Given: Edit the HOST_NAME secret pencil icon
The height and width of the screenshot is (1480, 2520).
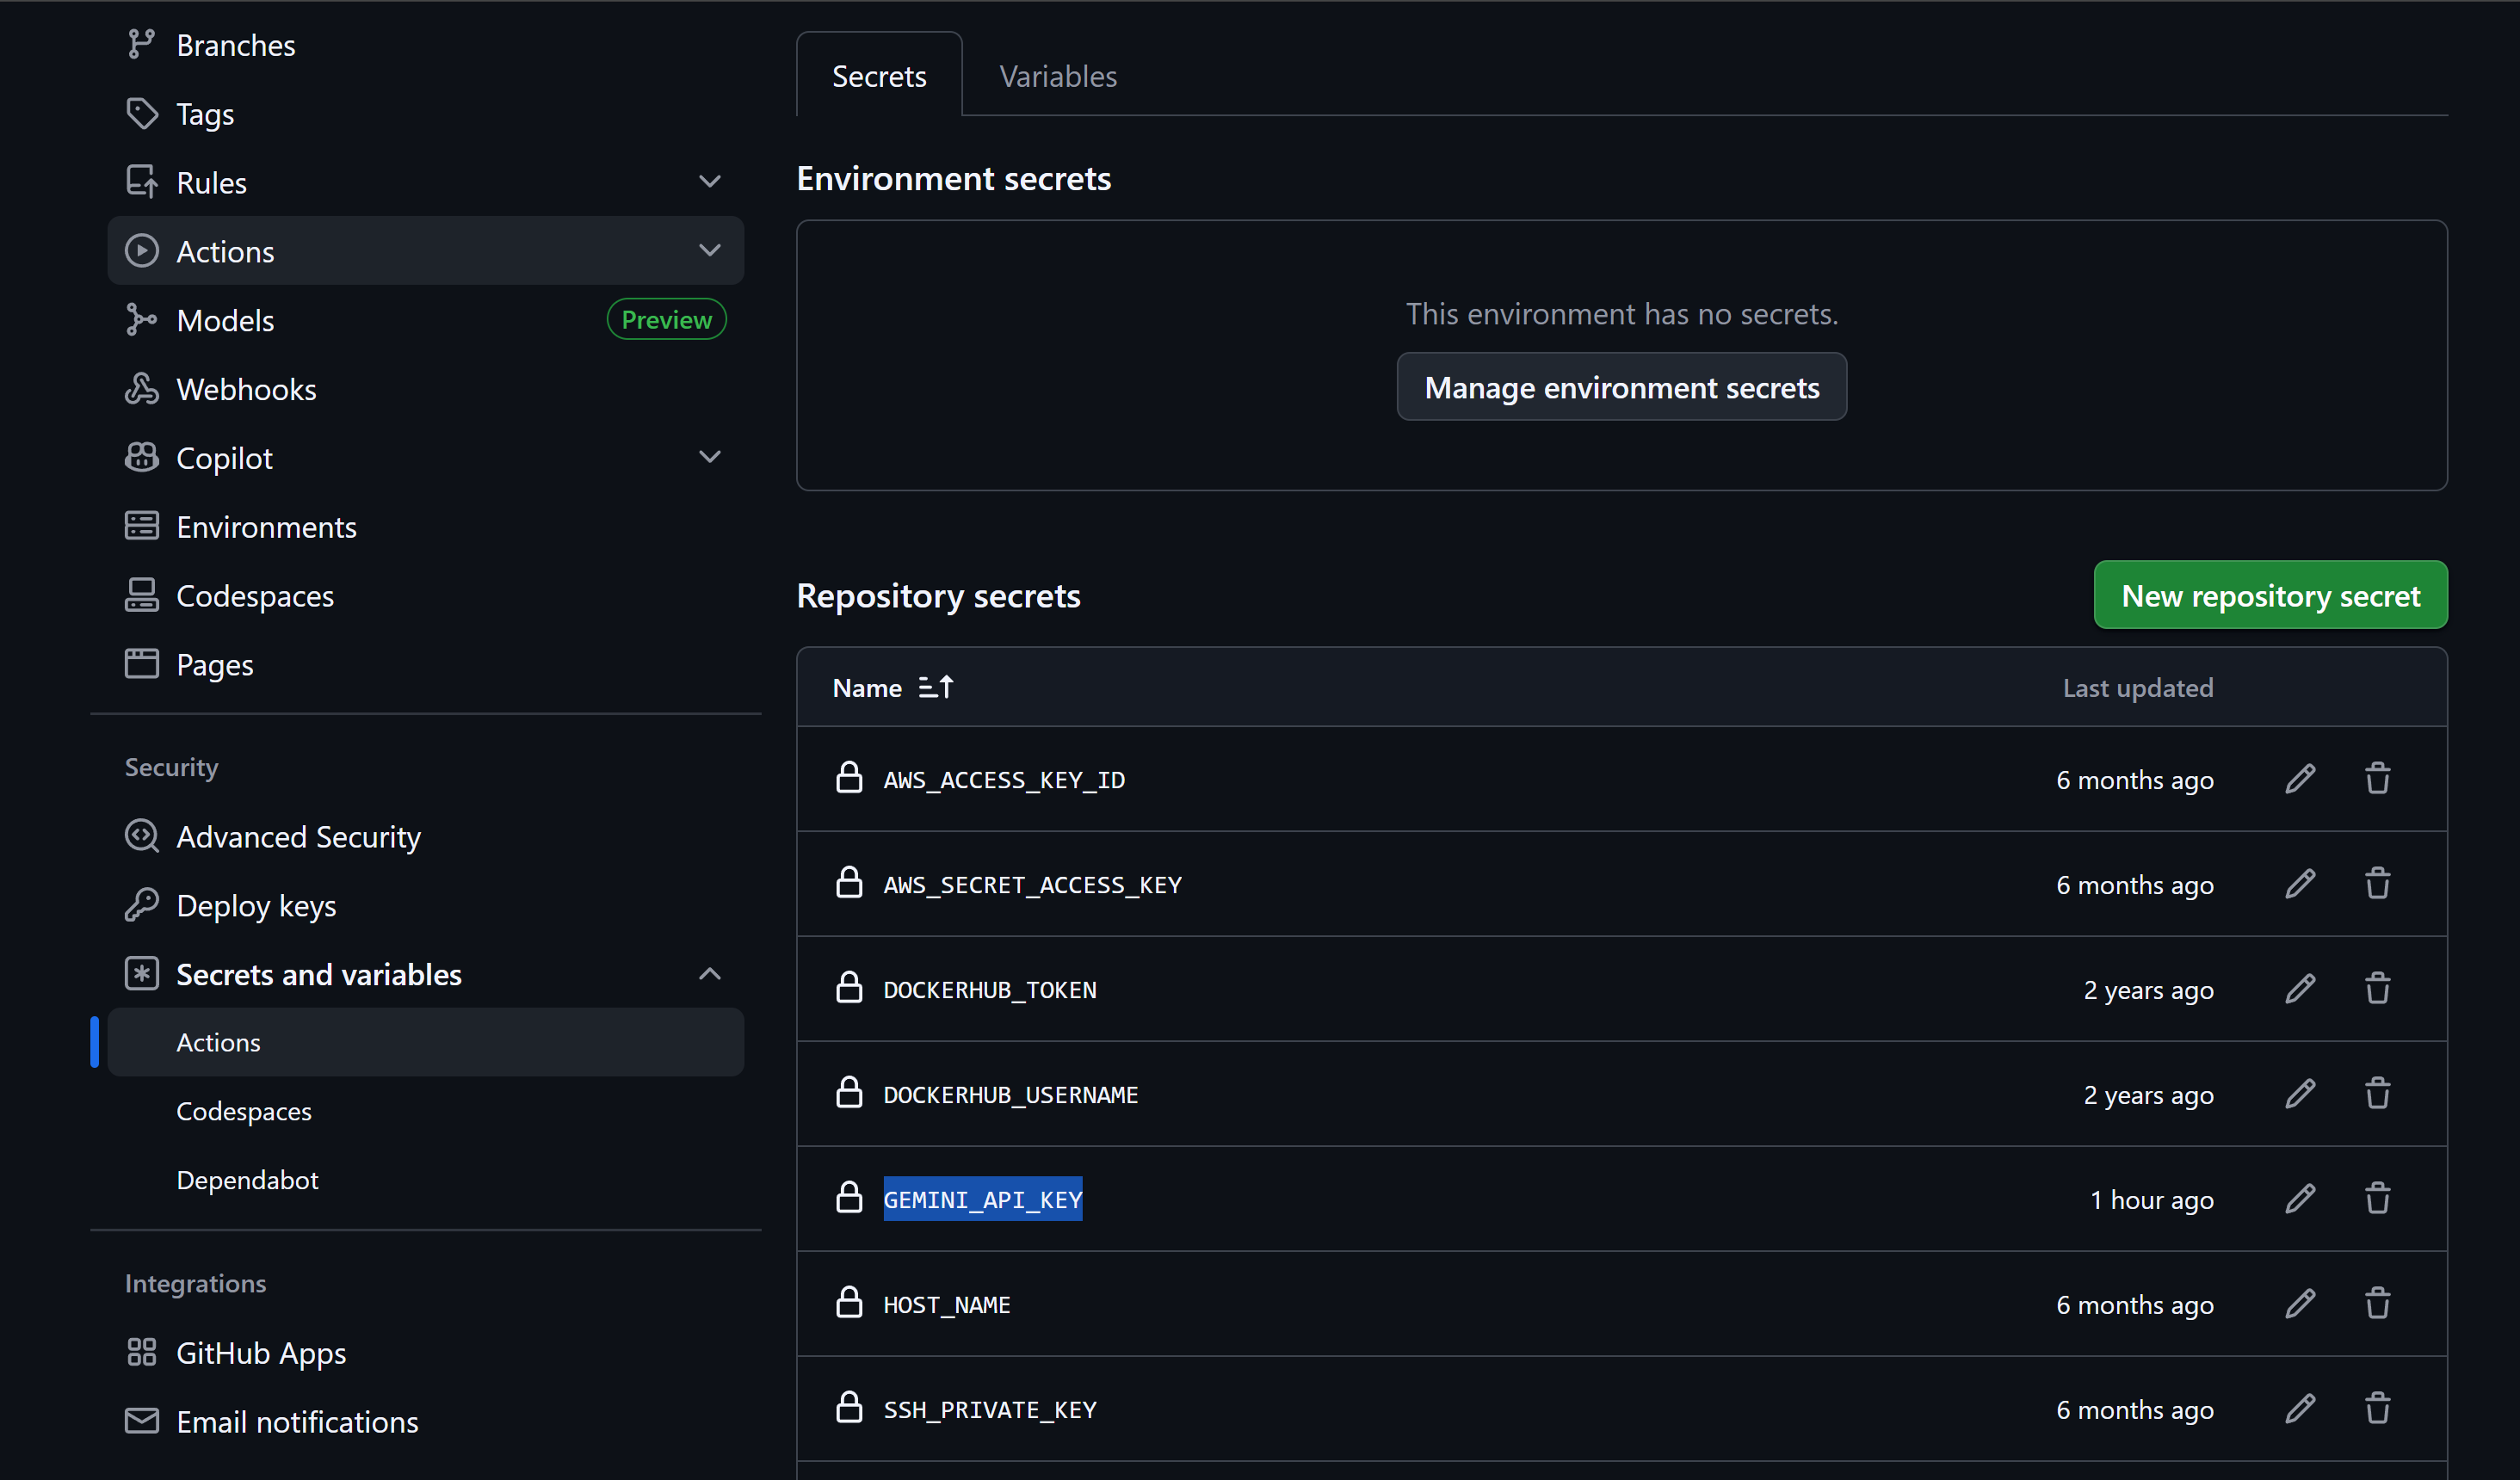Looking at the screenshot, I should [x=2300, y=1304].
